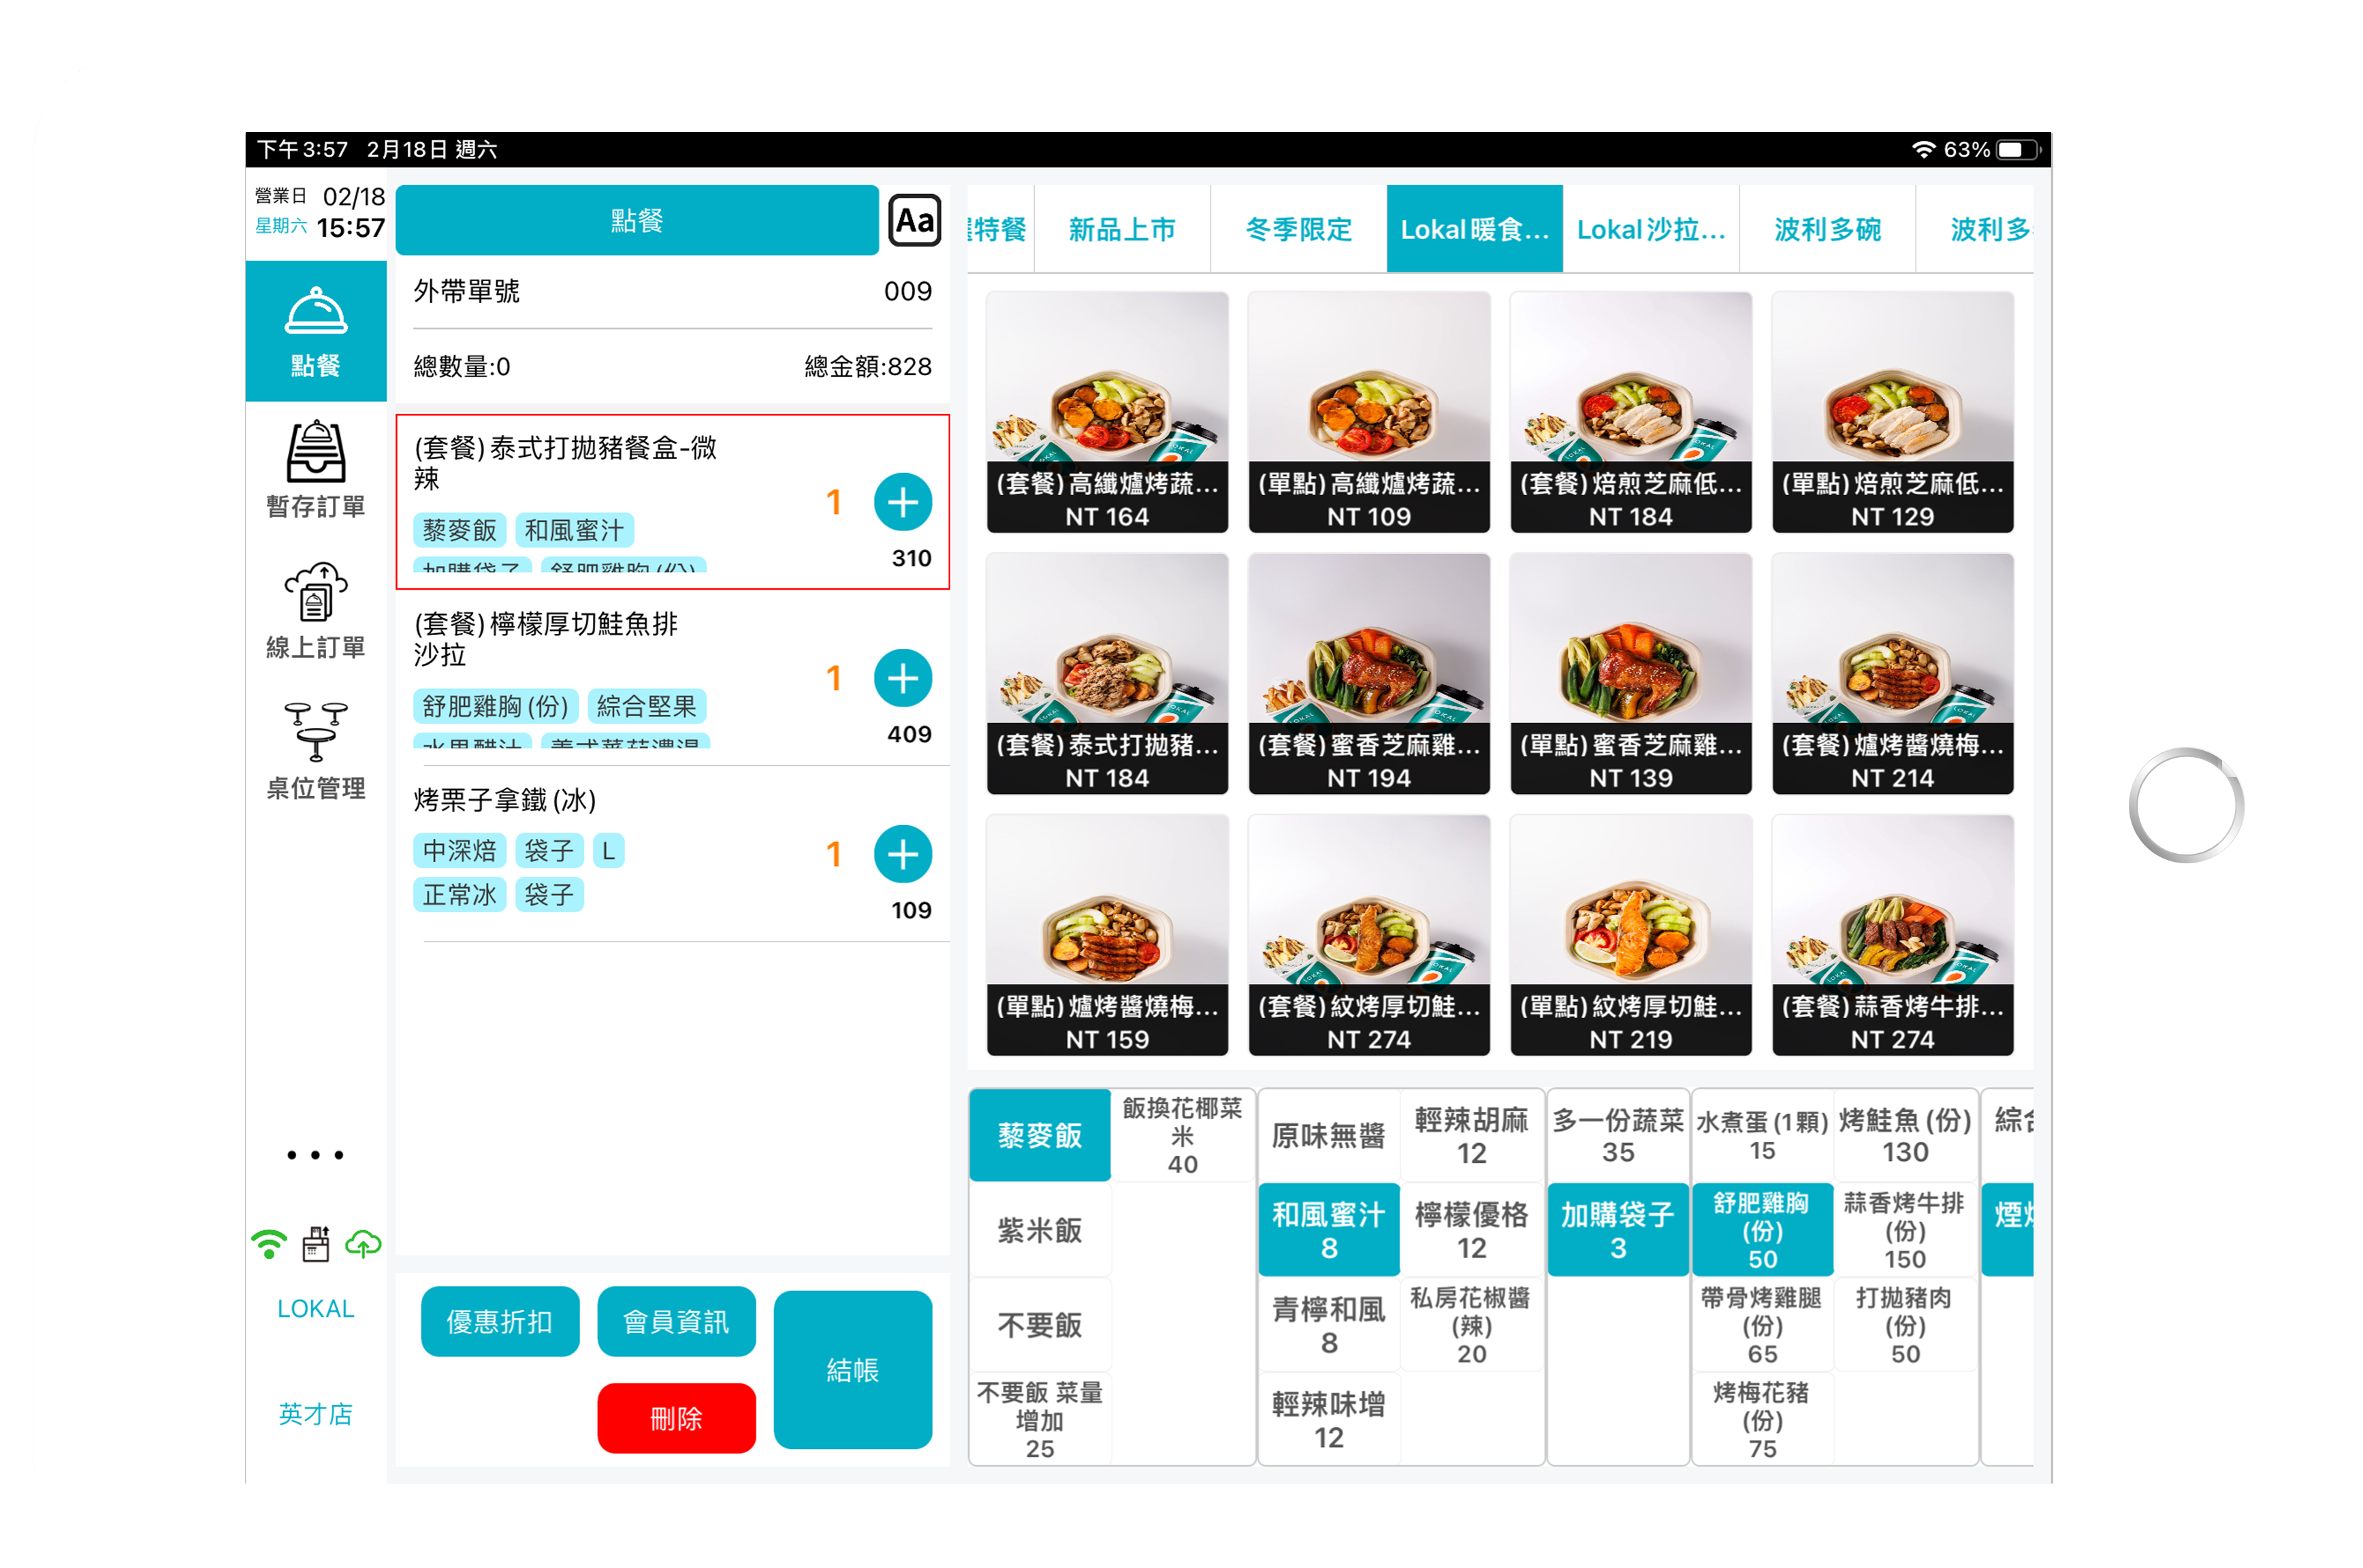The image size is (2363, 1568).
Task: Select 飯換花椰菜米 40 option
Action: 1182,1135
